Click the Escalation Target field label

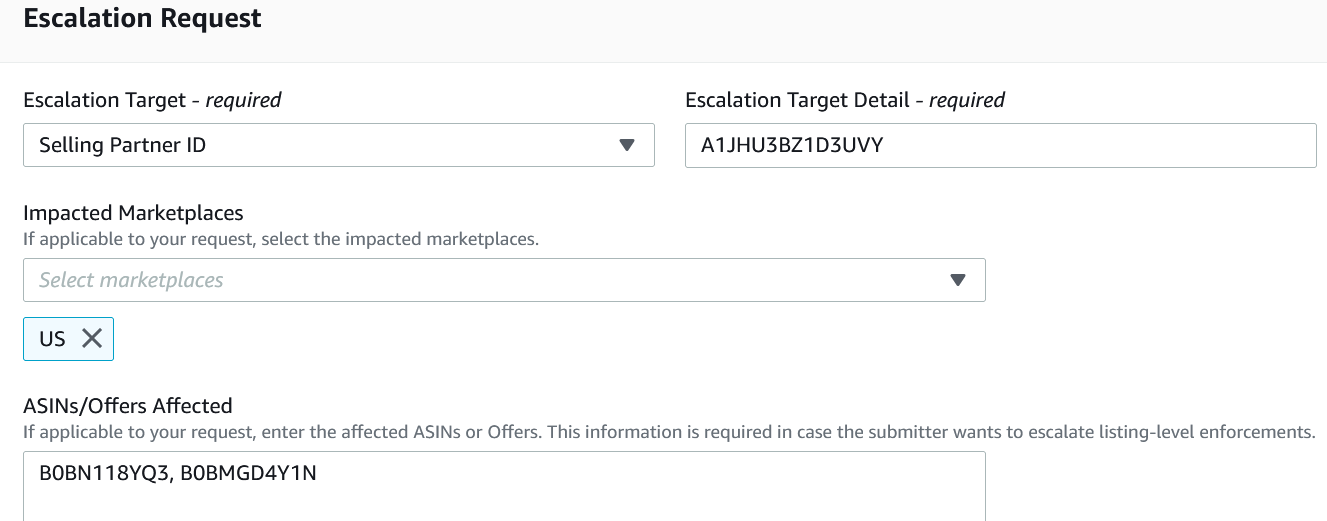pos(104,100)
